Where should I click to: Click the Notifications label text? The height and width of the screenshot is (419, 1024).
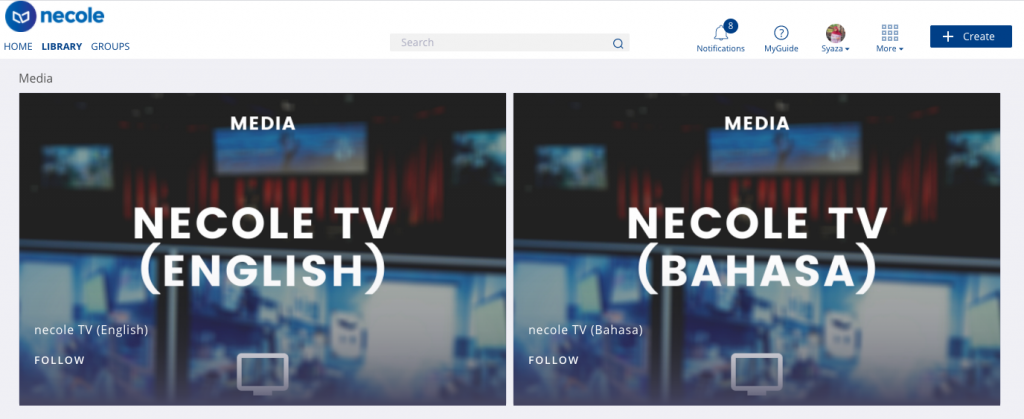(x=720, y=48)
